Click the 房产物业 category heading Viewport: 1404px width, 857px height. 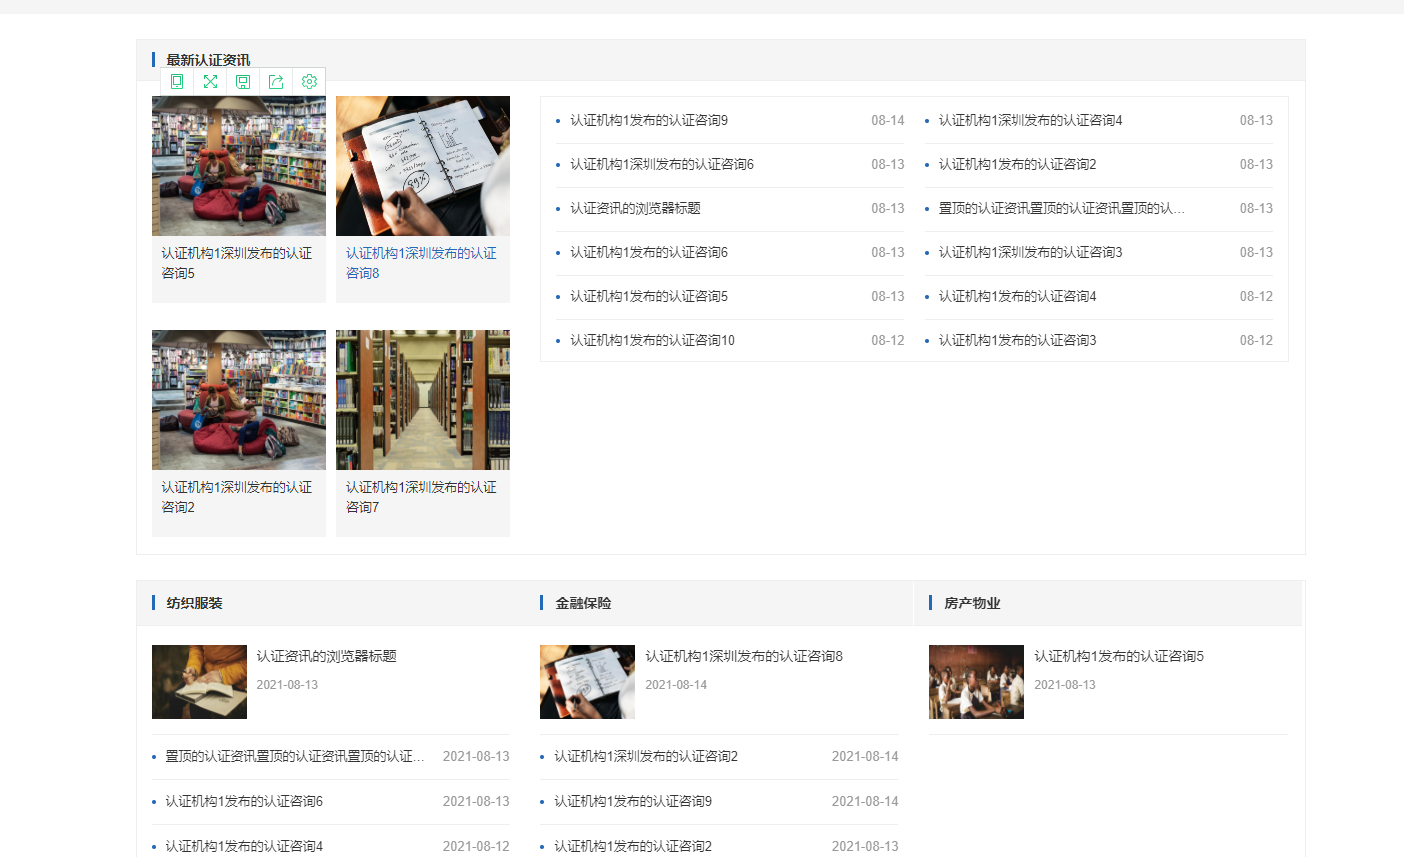(972, 603)
